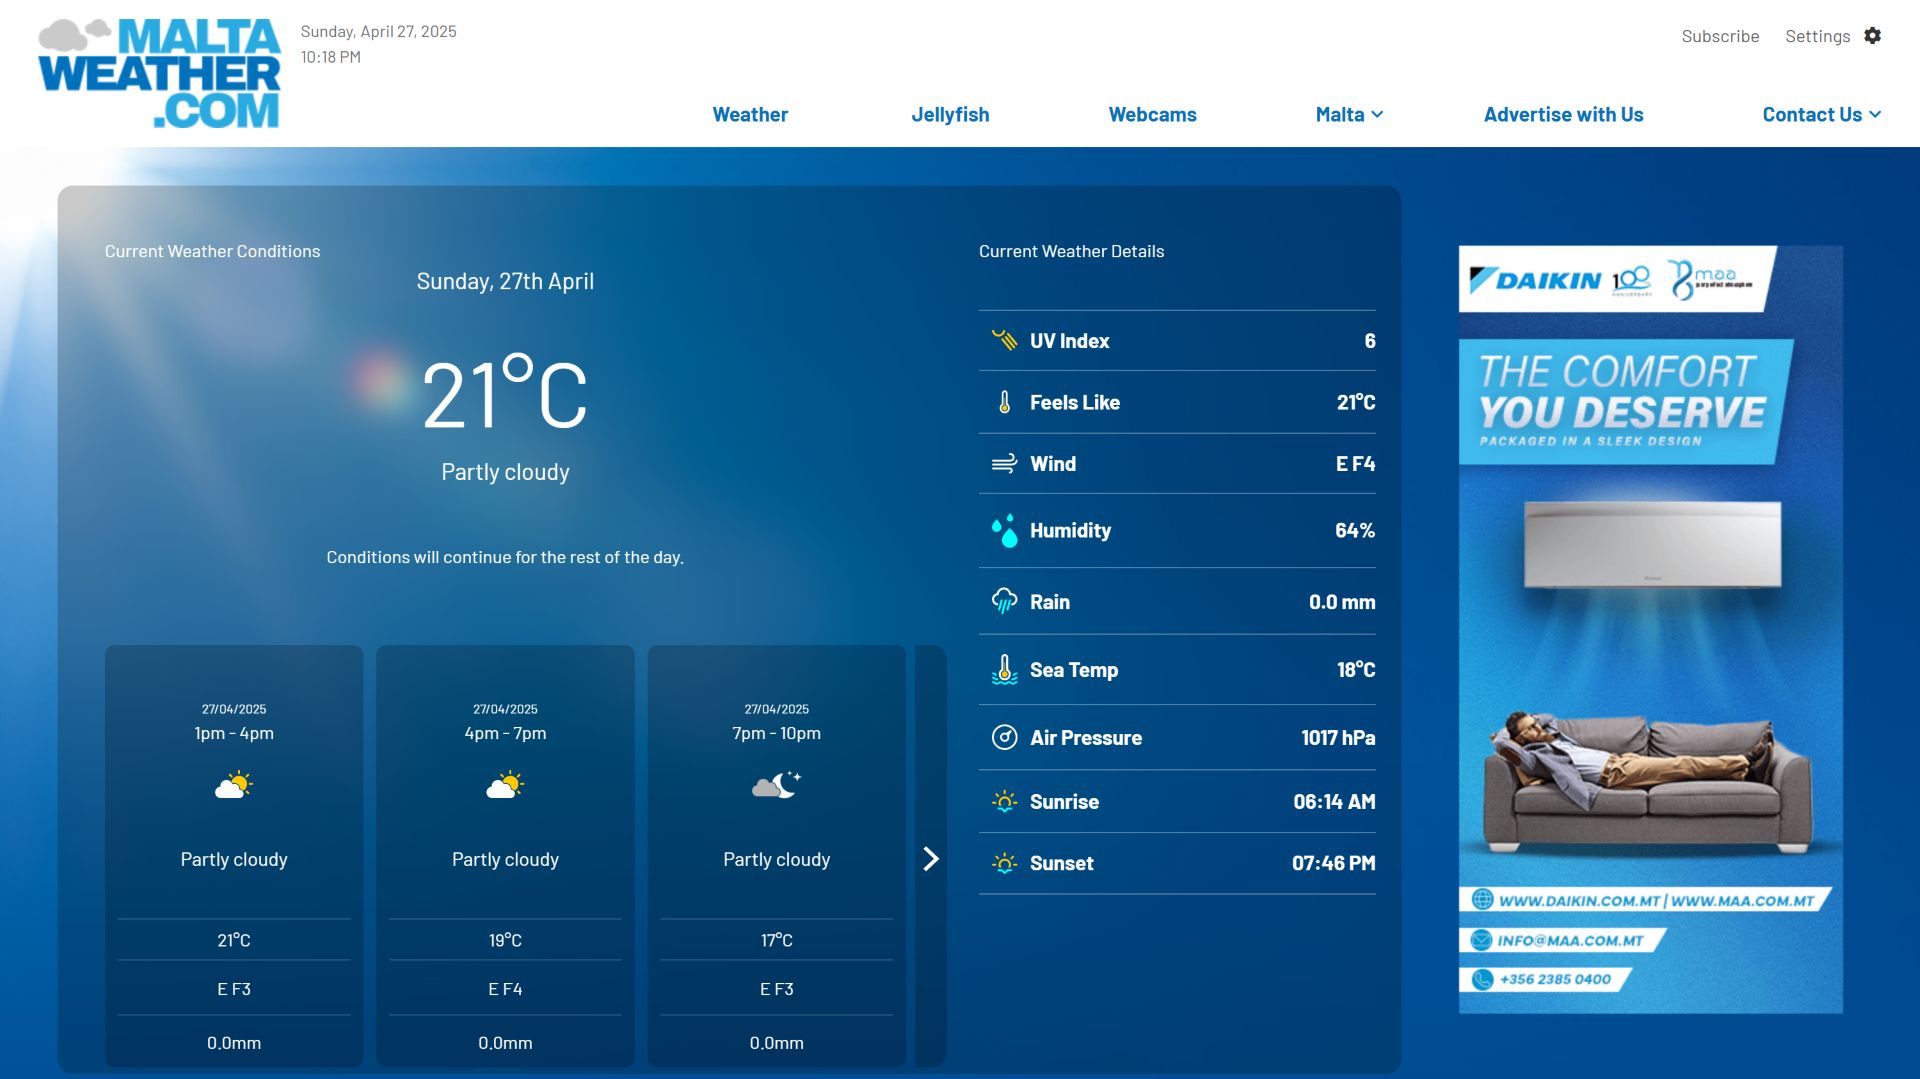Screen dimensions: 1920x1079
Task: Click the Sunset time 07:46 PM
Action: (1334, 863)
